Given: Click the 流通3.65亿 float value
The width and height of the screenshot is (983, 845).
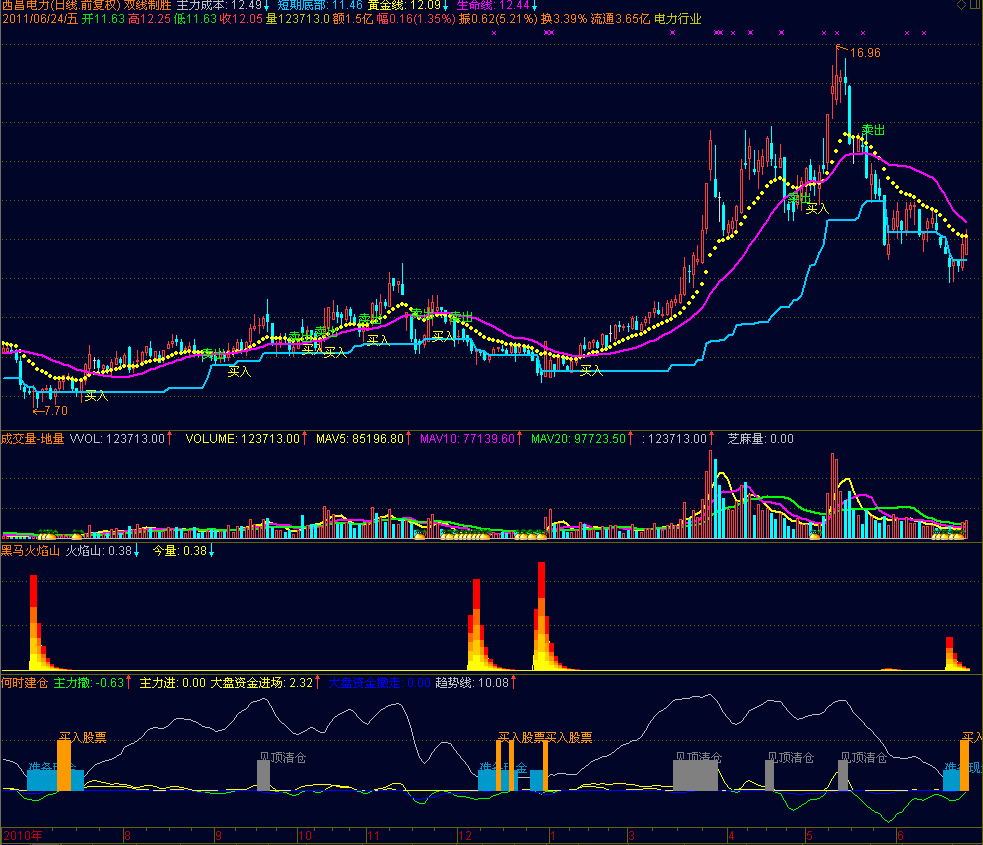Looking at the screenshot, I should pos(621,19).
